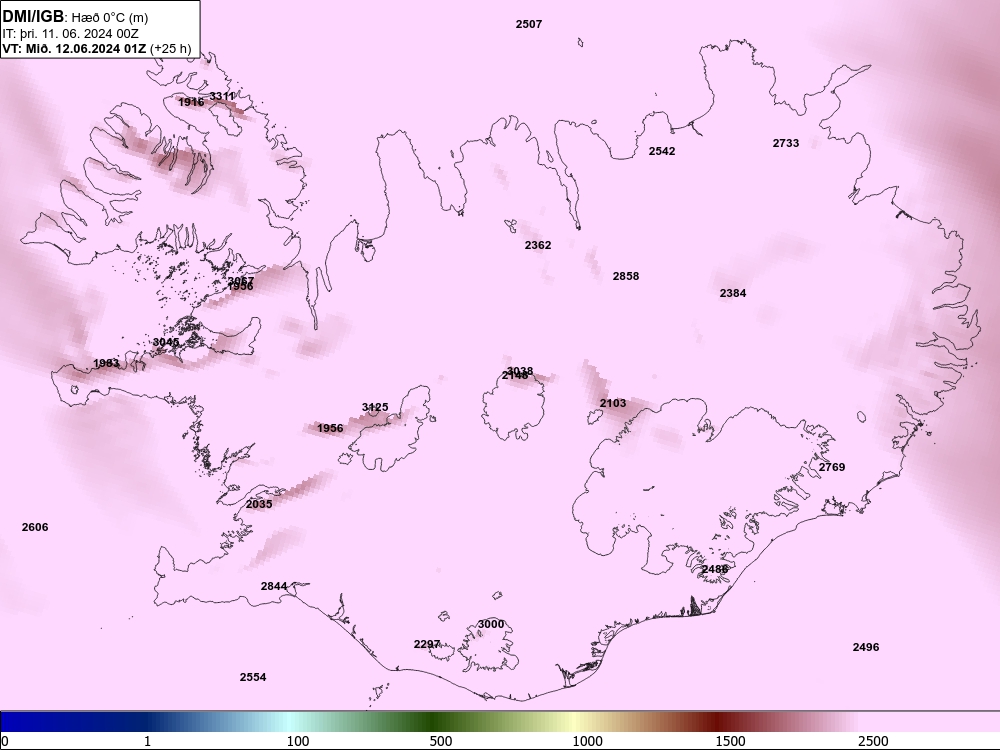Click the 1500 tick on colorbar

click(x=730, y=741)
